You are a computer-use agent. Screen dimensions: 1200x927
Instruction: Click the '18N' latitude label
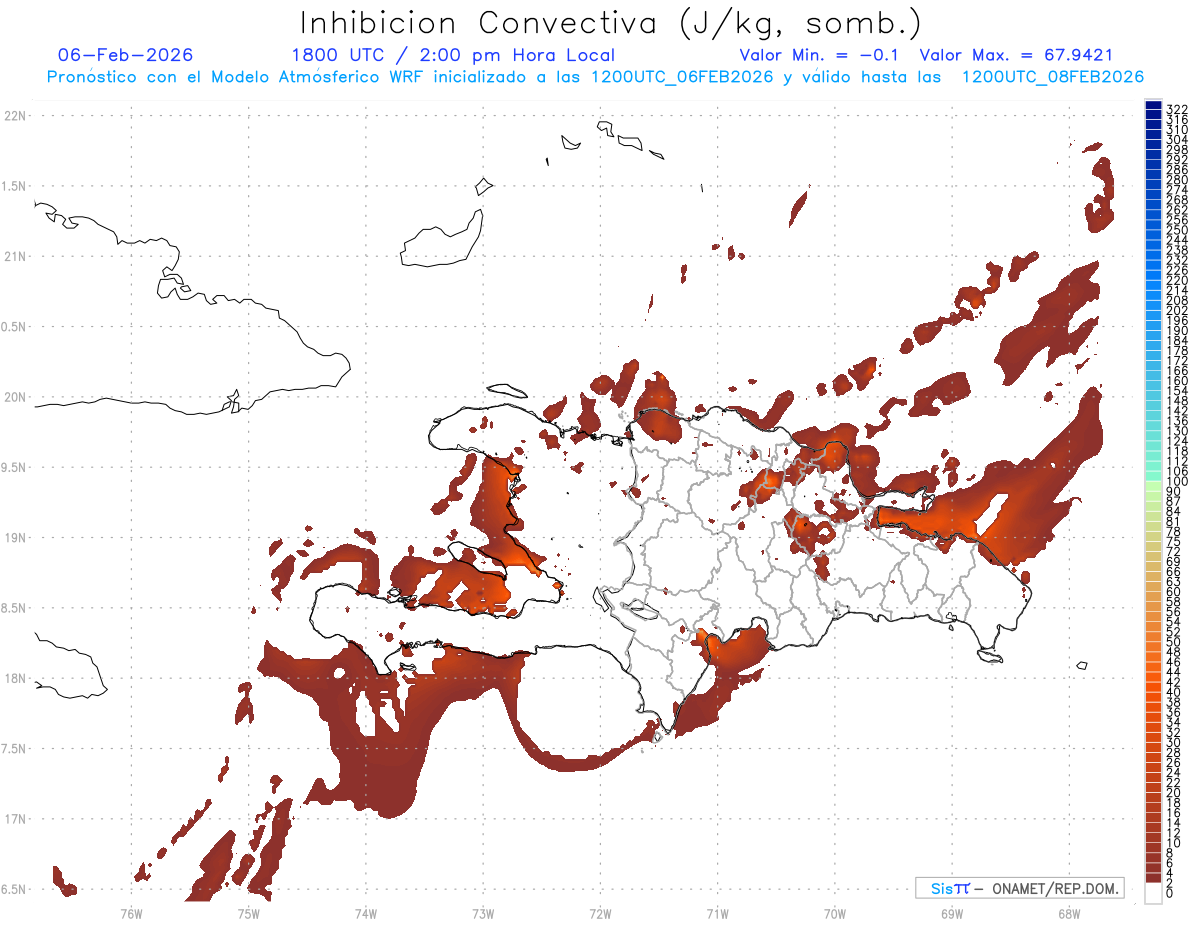click(x=16, y=678)
